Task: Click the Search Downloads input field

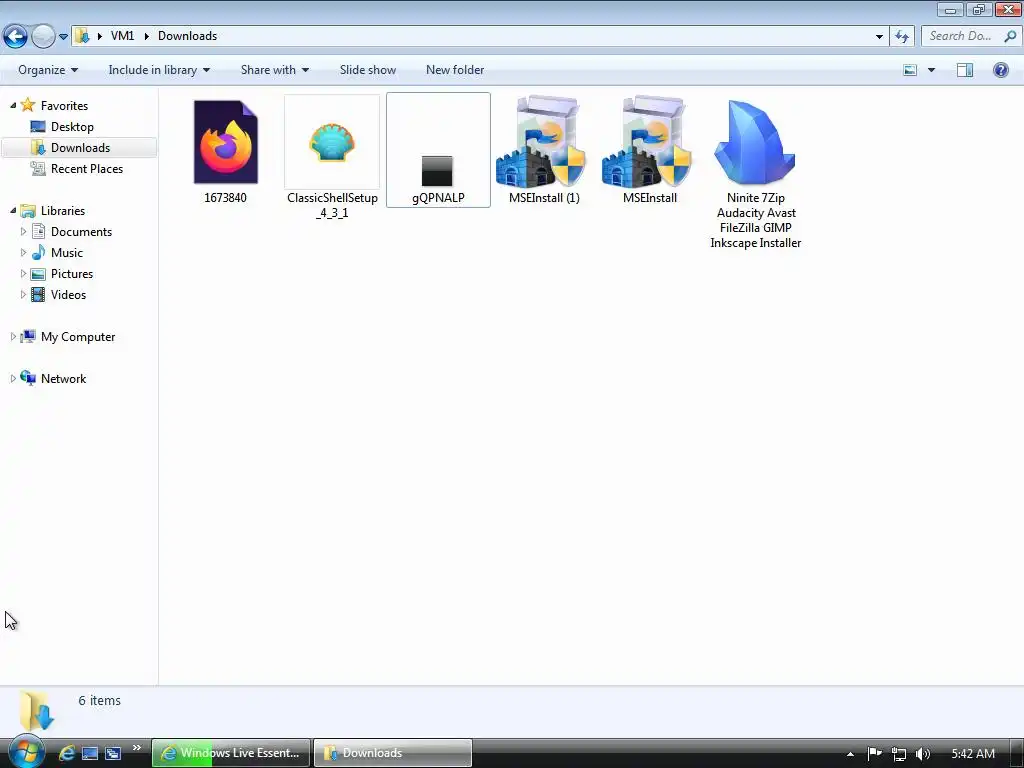Action: [960, 36]
